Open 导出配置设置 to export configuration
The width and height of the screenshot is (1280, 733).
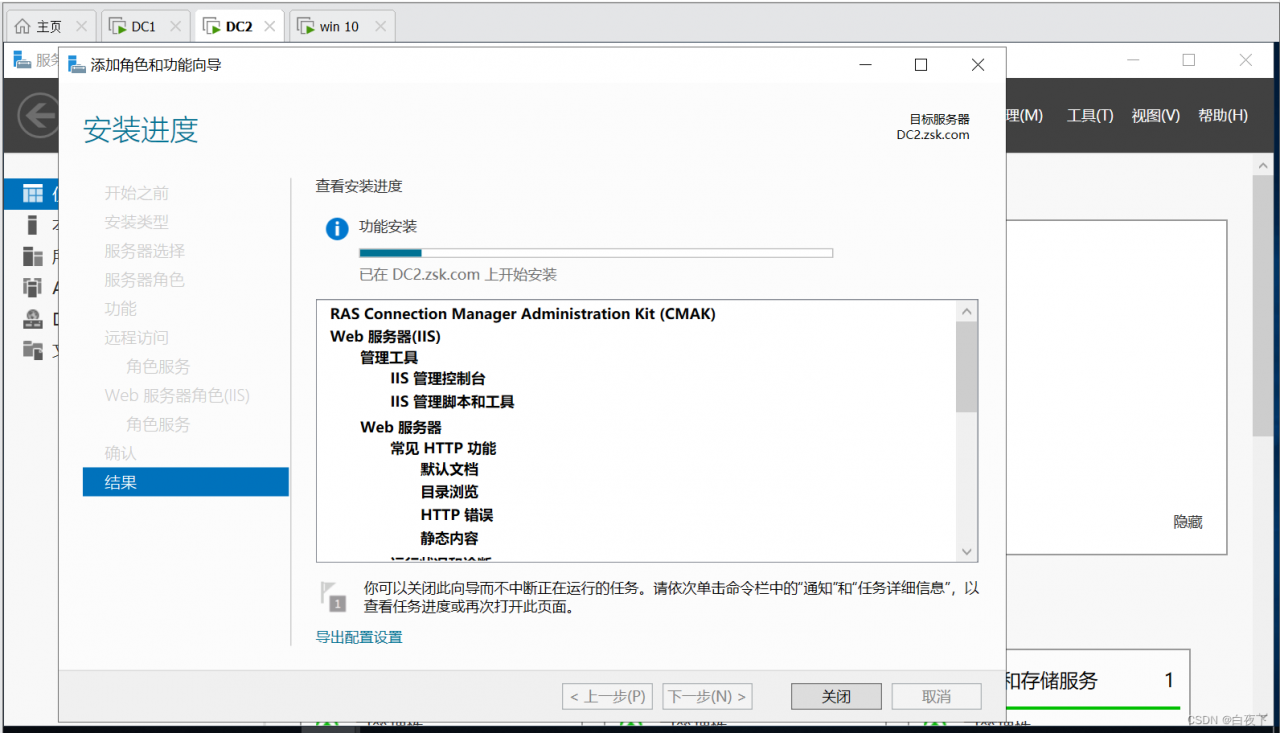coord(357,636)
